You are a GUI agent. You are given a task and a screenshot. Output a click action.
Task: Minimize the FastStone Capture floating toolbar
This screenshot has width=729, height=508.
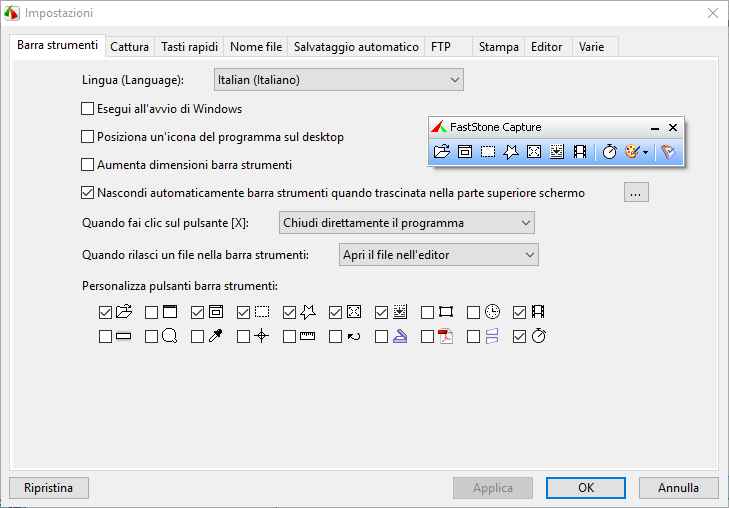655,127
